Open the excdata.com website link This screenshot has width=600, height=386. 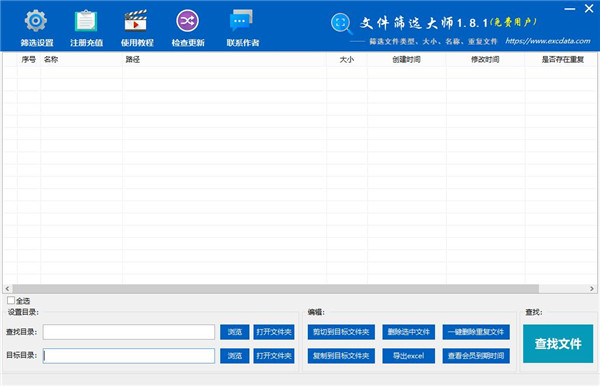point(548,41)
